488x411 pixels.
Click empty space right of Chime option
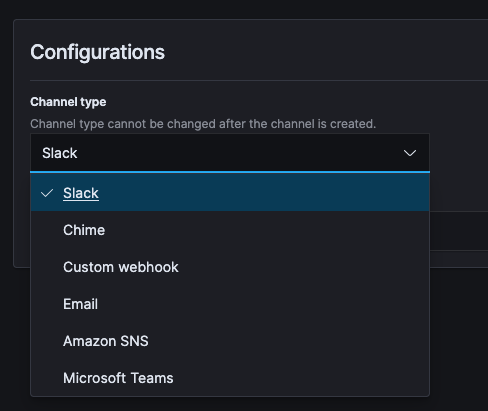tap(267, 230)
